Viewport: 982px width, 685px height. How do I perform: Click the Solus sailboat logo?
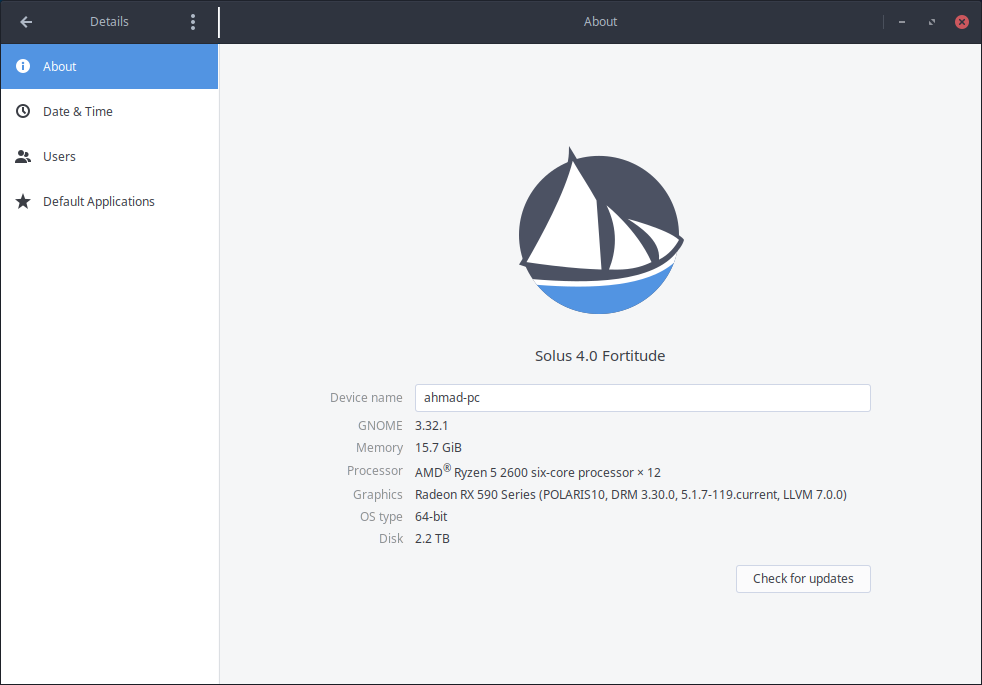click(600, 232)
